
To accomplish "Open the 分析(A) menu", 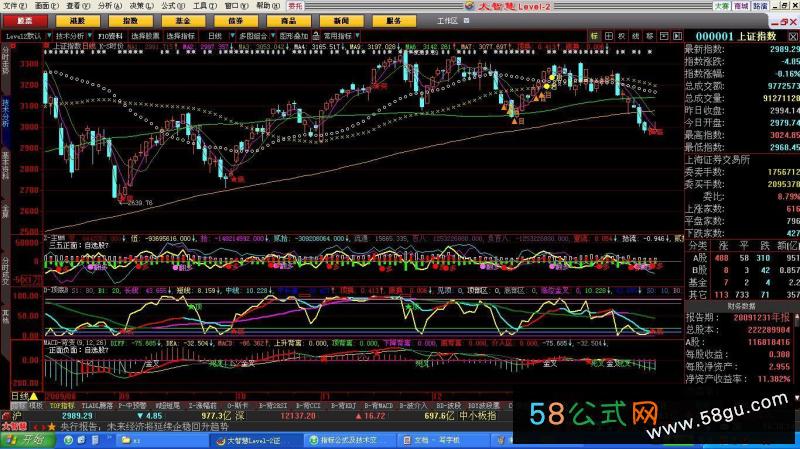I will tap(110, 6).
